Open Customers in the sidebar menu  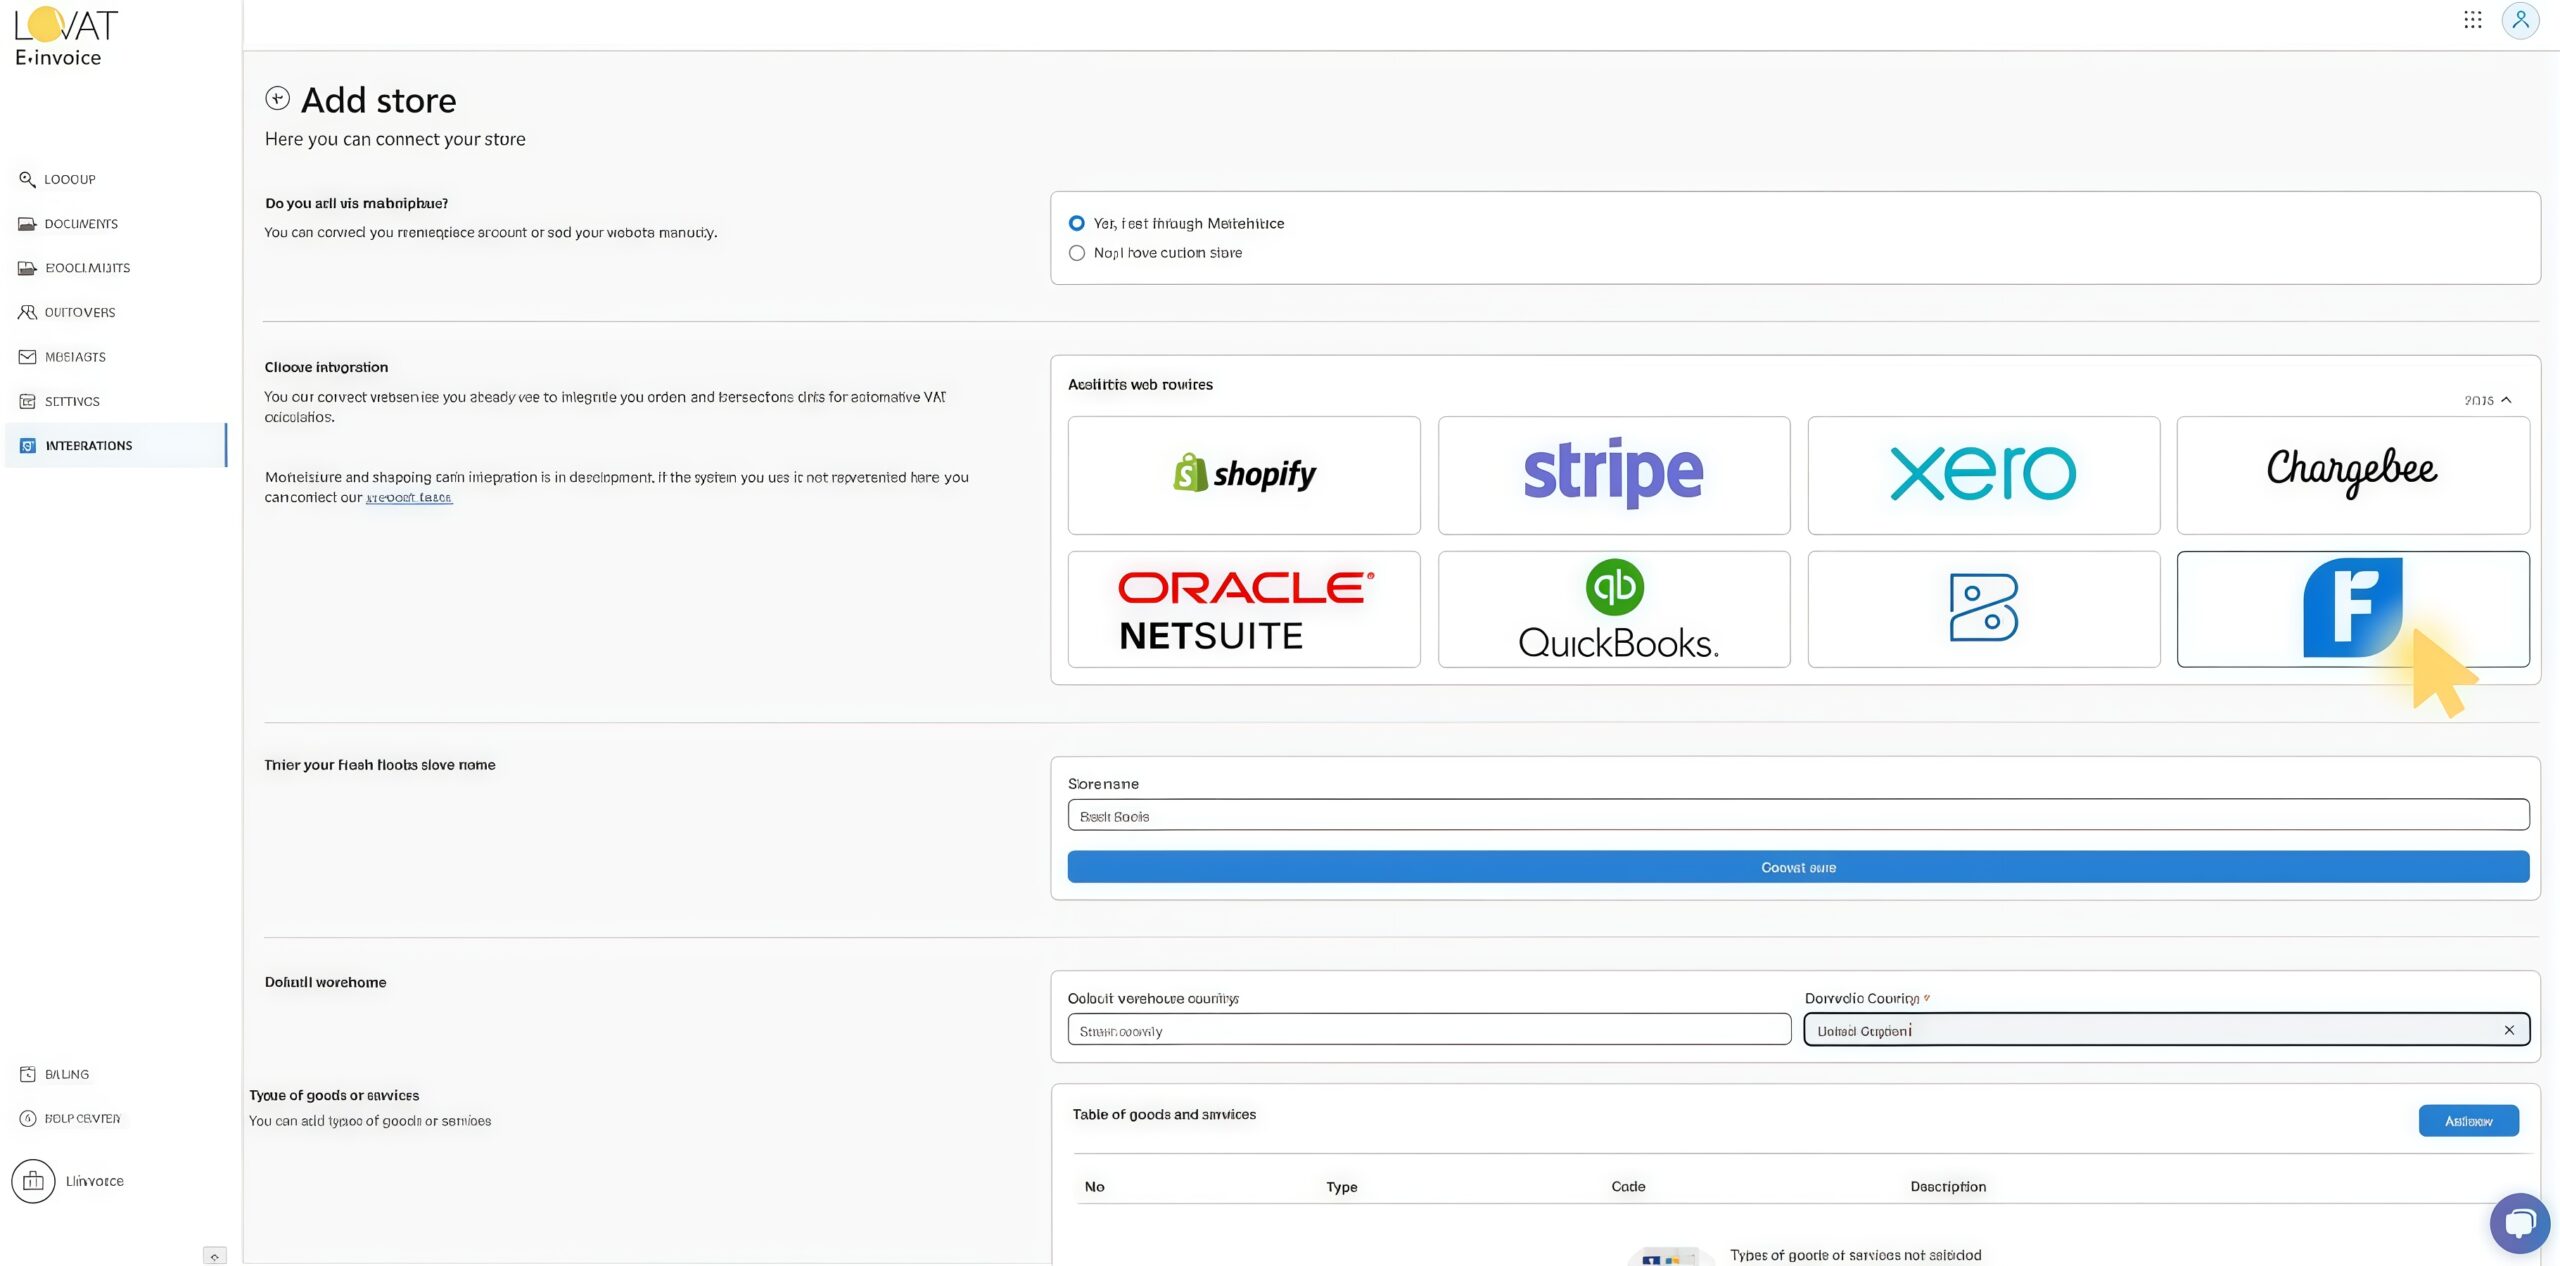(80, 312)
